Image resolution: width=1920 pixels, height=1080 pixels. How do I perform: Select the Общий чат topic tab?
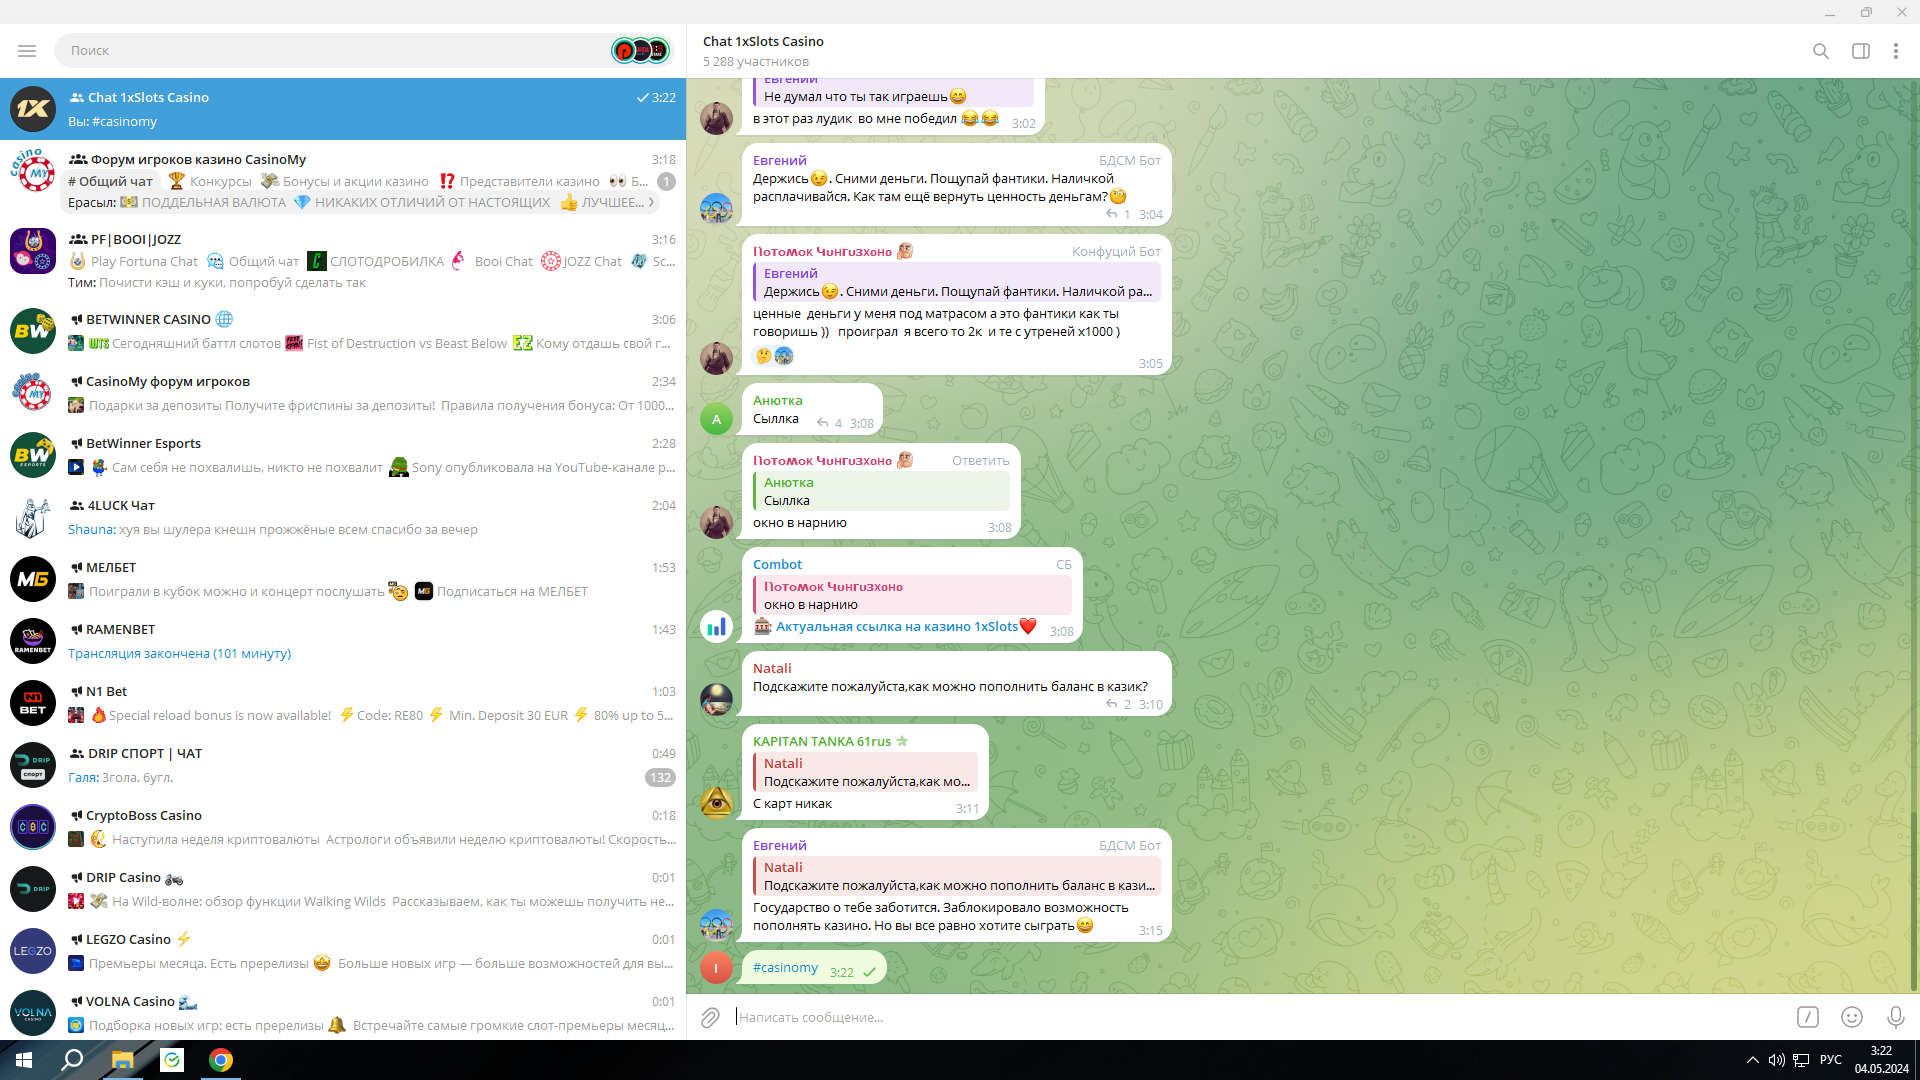[111, 181]
